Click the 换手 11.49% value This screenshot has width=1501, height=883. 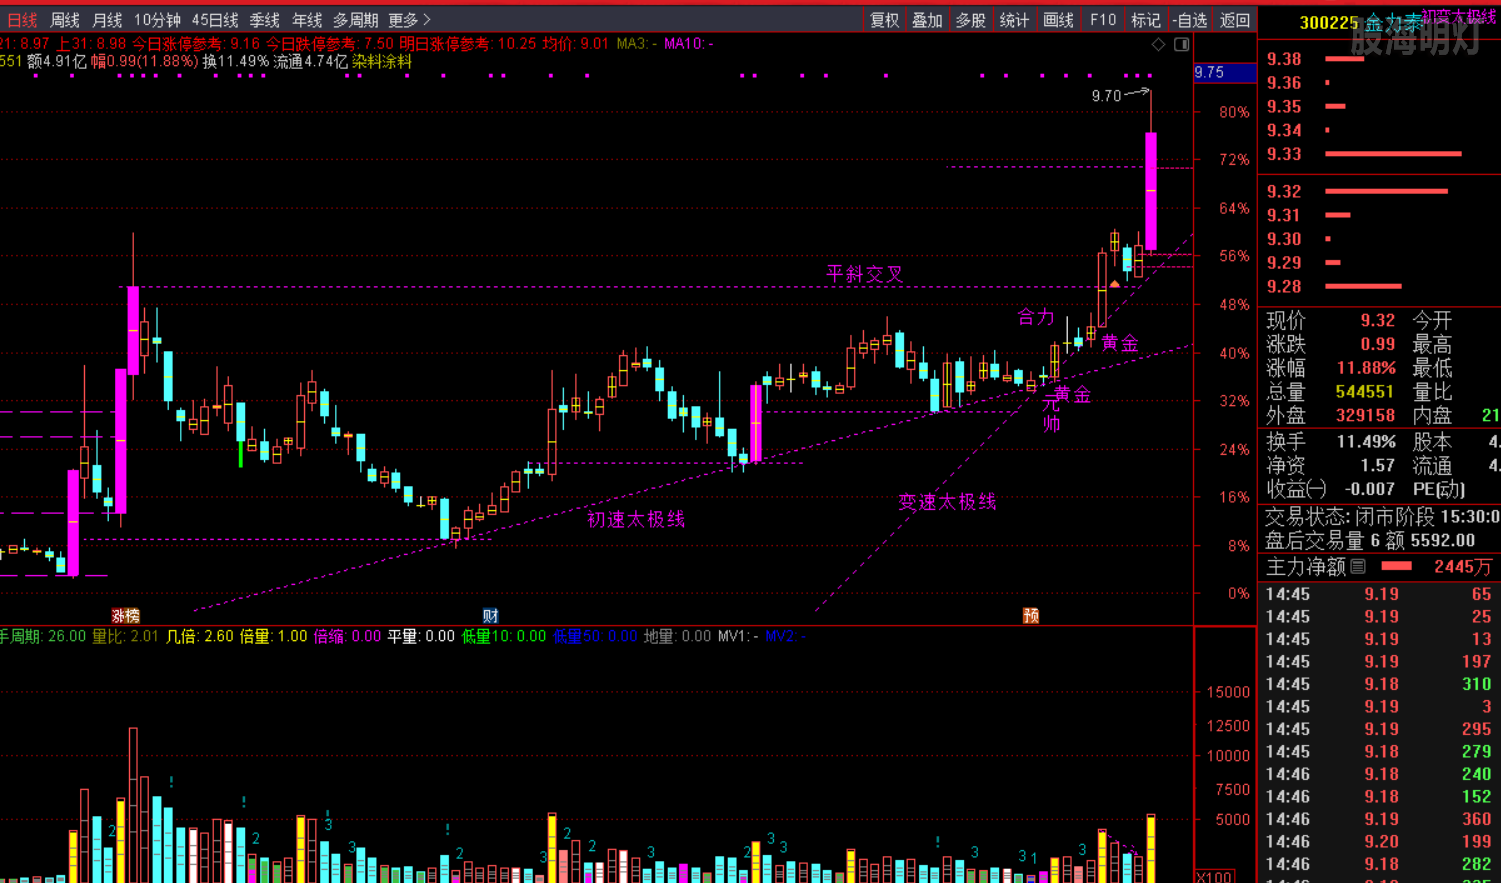coord(1366,441)
